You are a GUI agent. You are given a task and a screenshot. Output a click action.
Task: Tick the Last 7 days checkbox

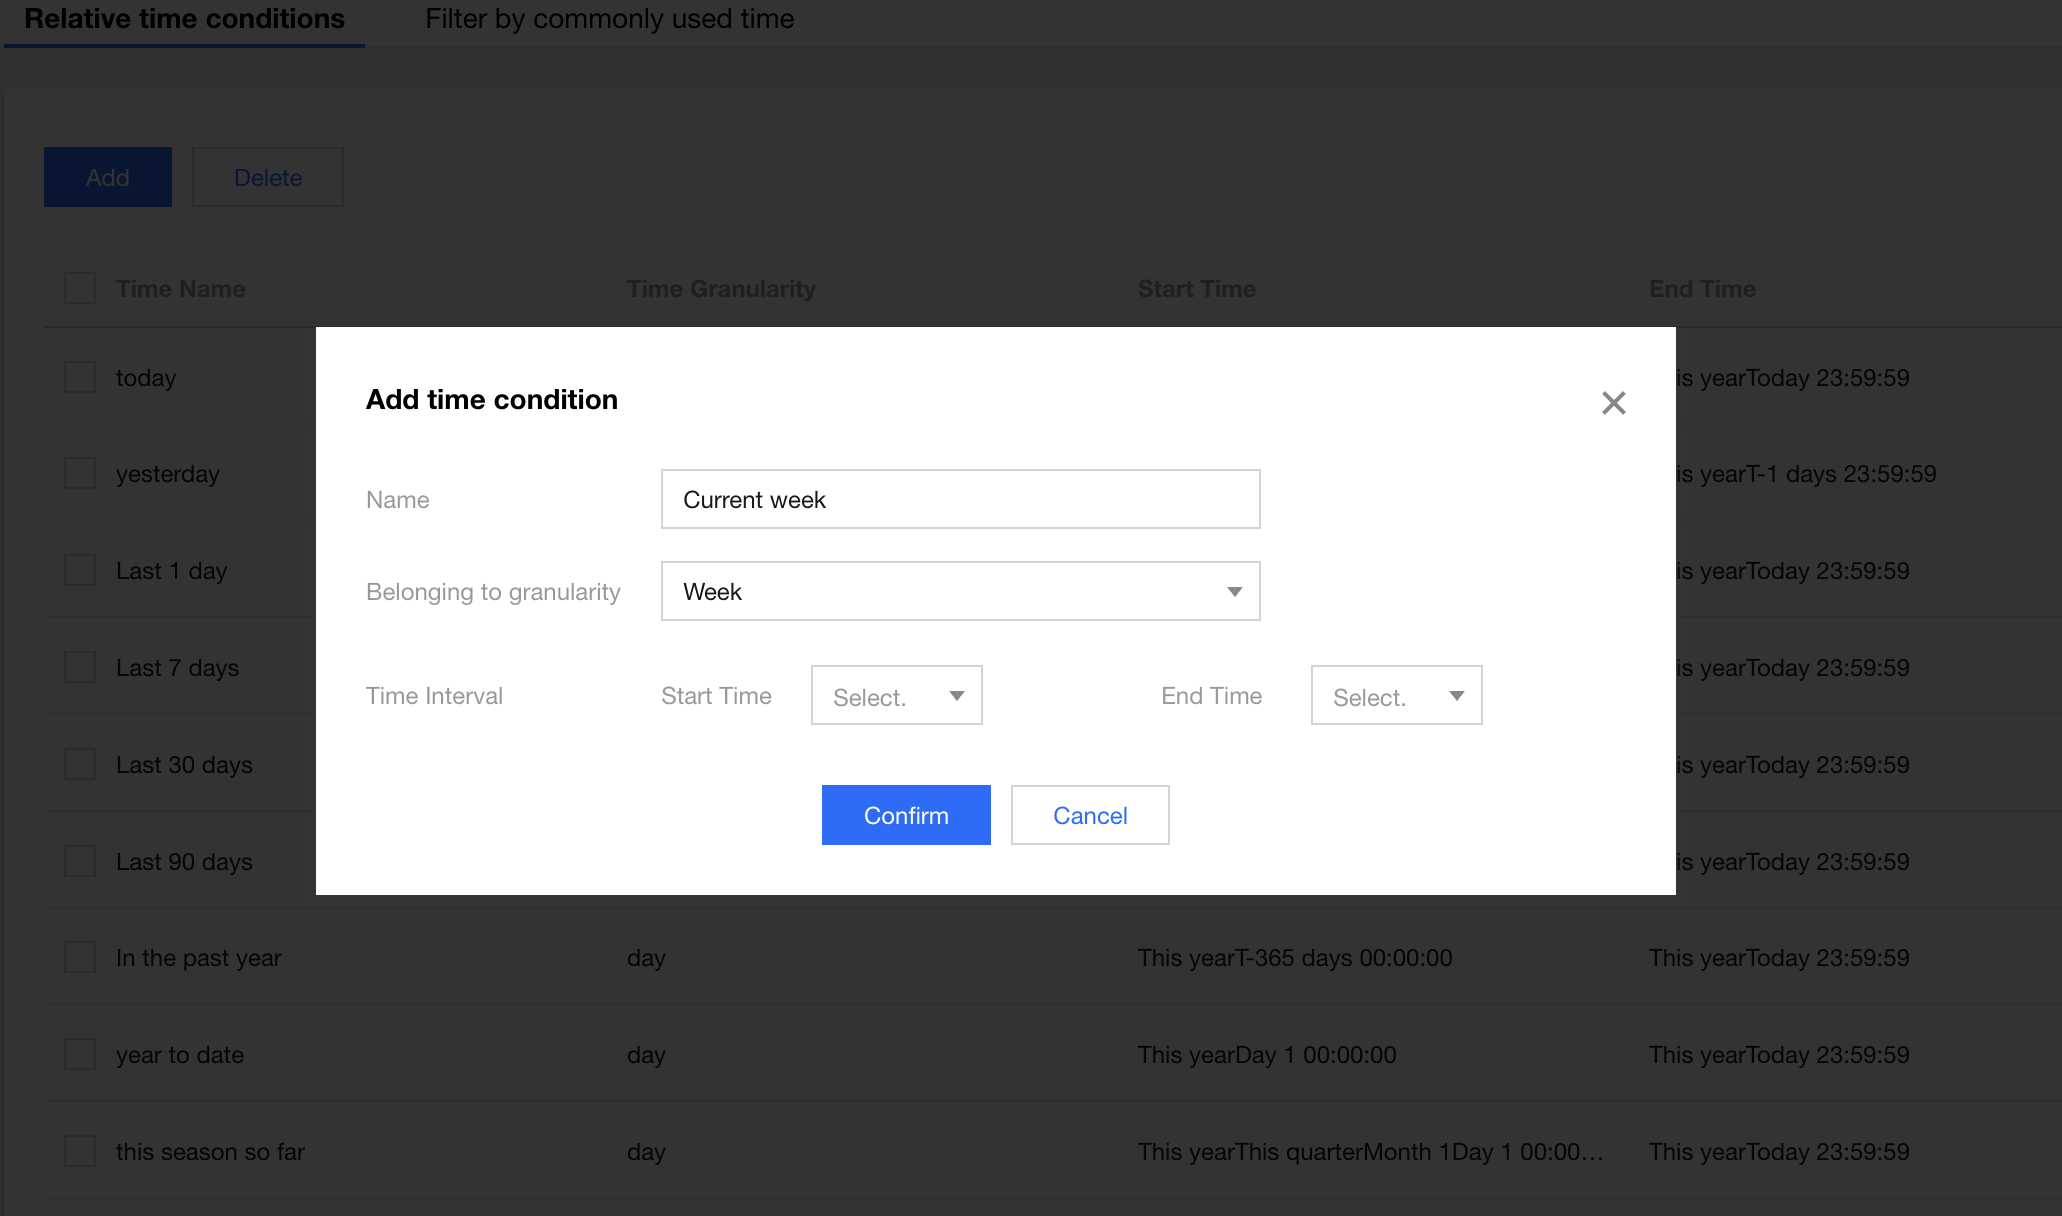80,667
